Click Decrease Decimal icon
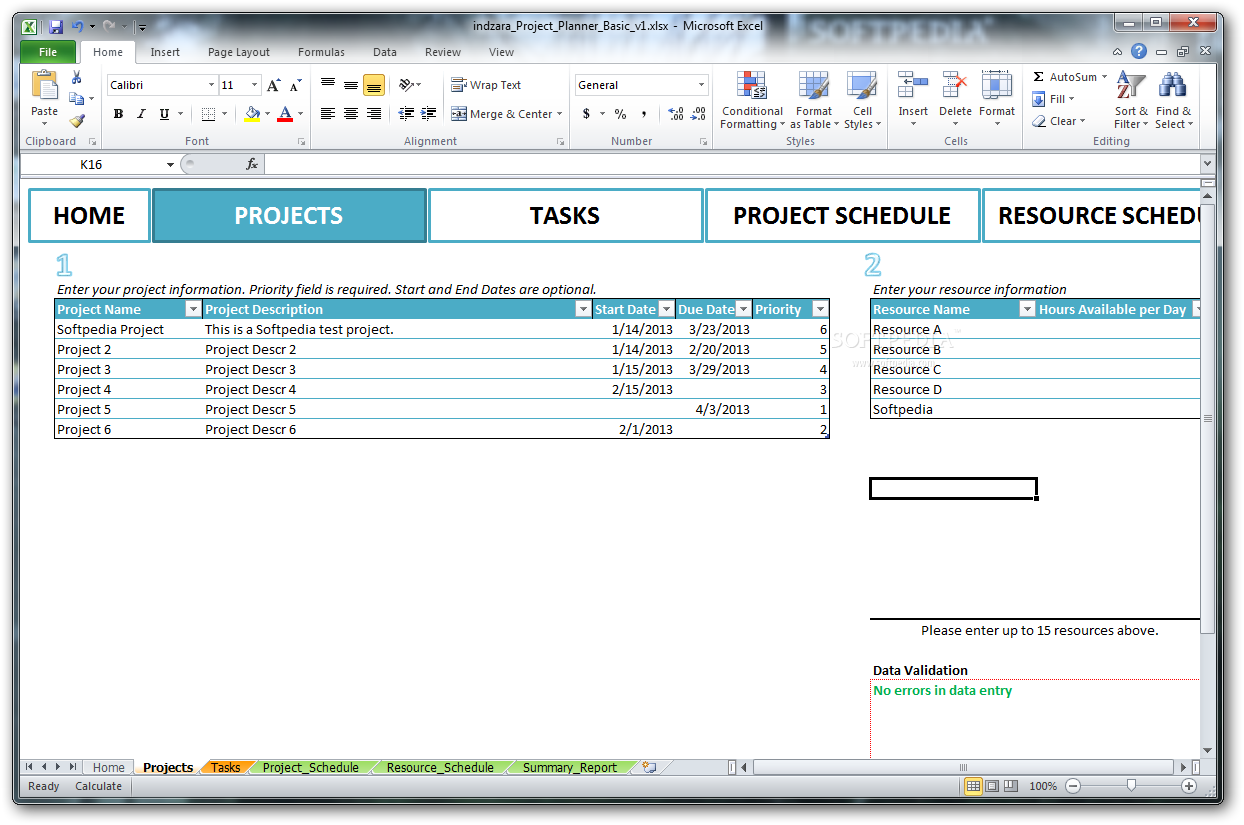 point(699,114)
